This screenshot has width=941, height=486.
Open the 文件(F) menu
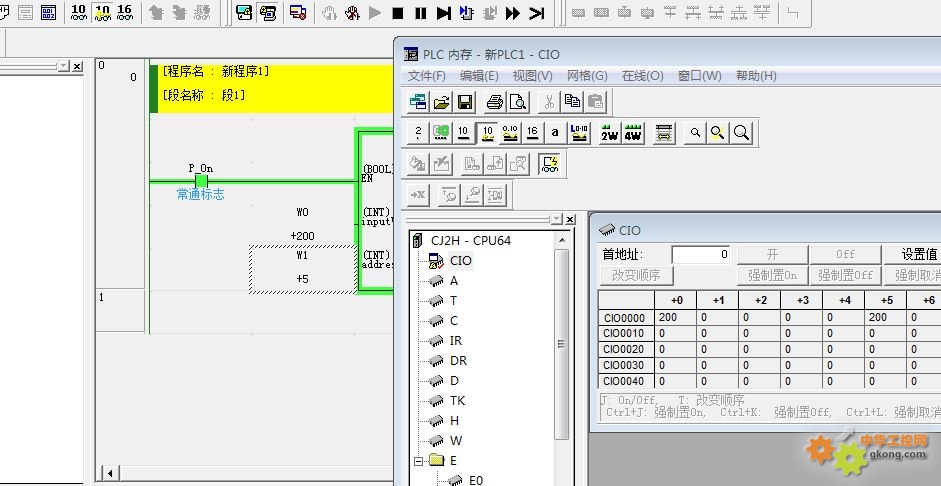click(x=427, y=76)
